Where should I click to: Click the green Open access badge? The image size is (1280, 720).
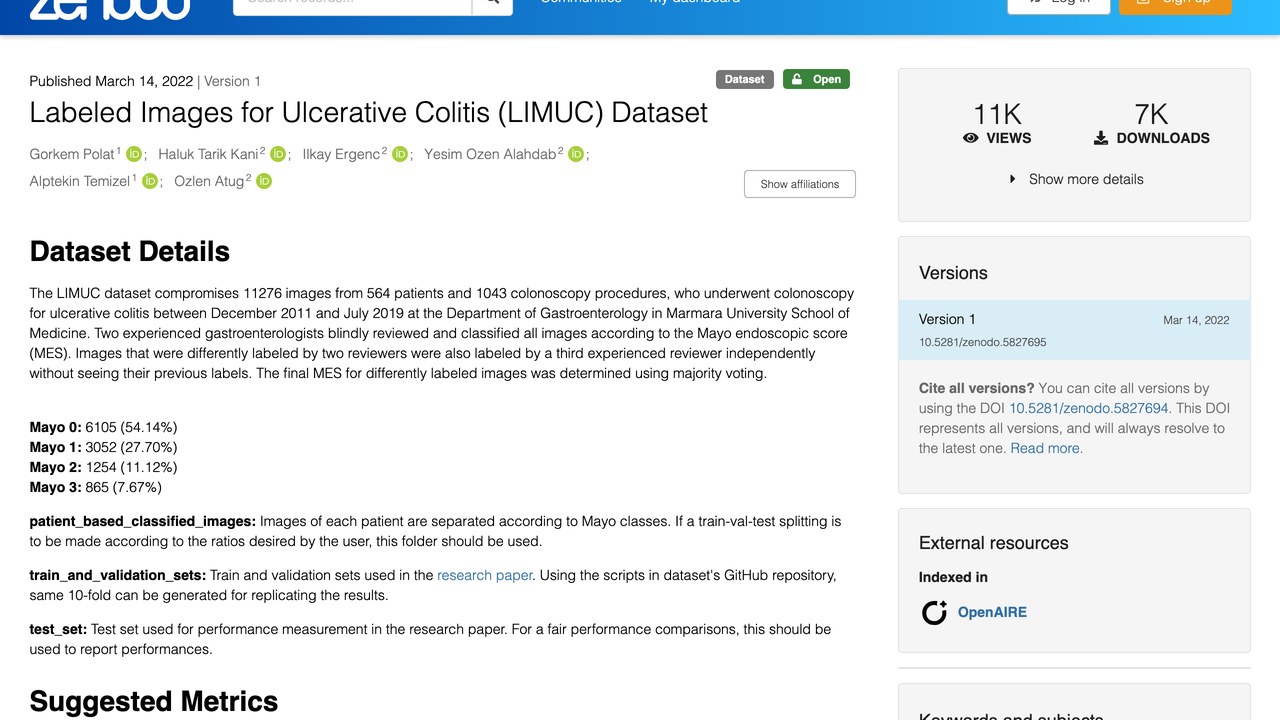coord(816,79)
